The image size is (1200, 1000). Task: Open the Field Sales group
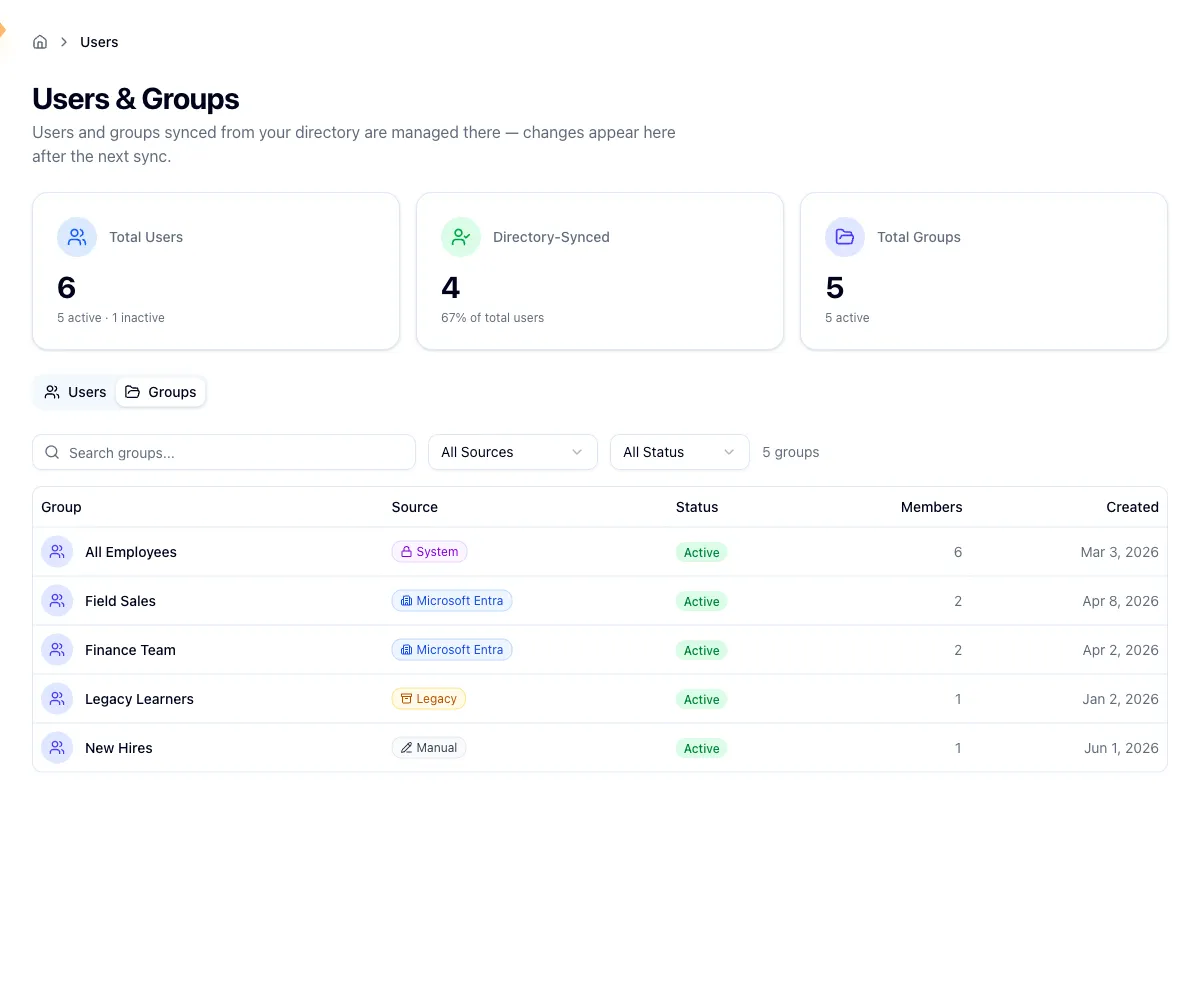pos(120,601)
